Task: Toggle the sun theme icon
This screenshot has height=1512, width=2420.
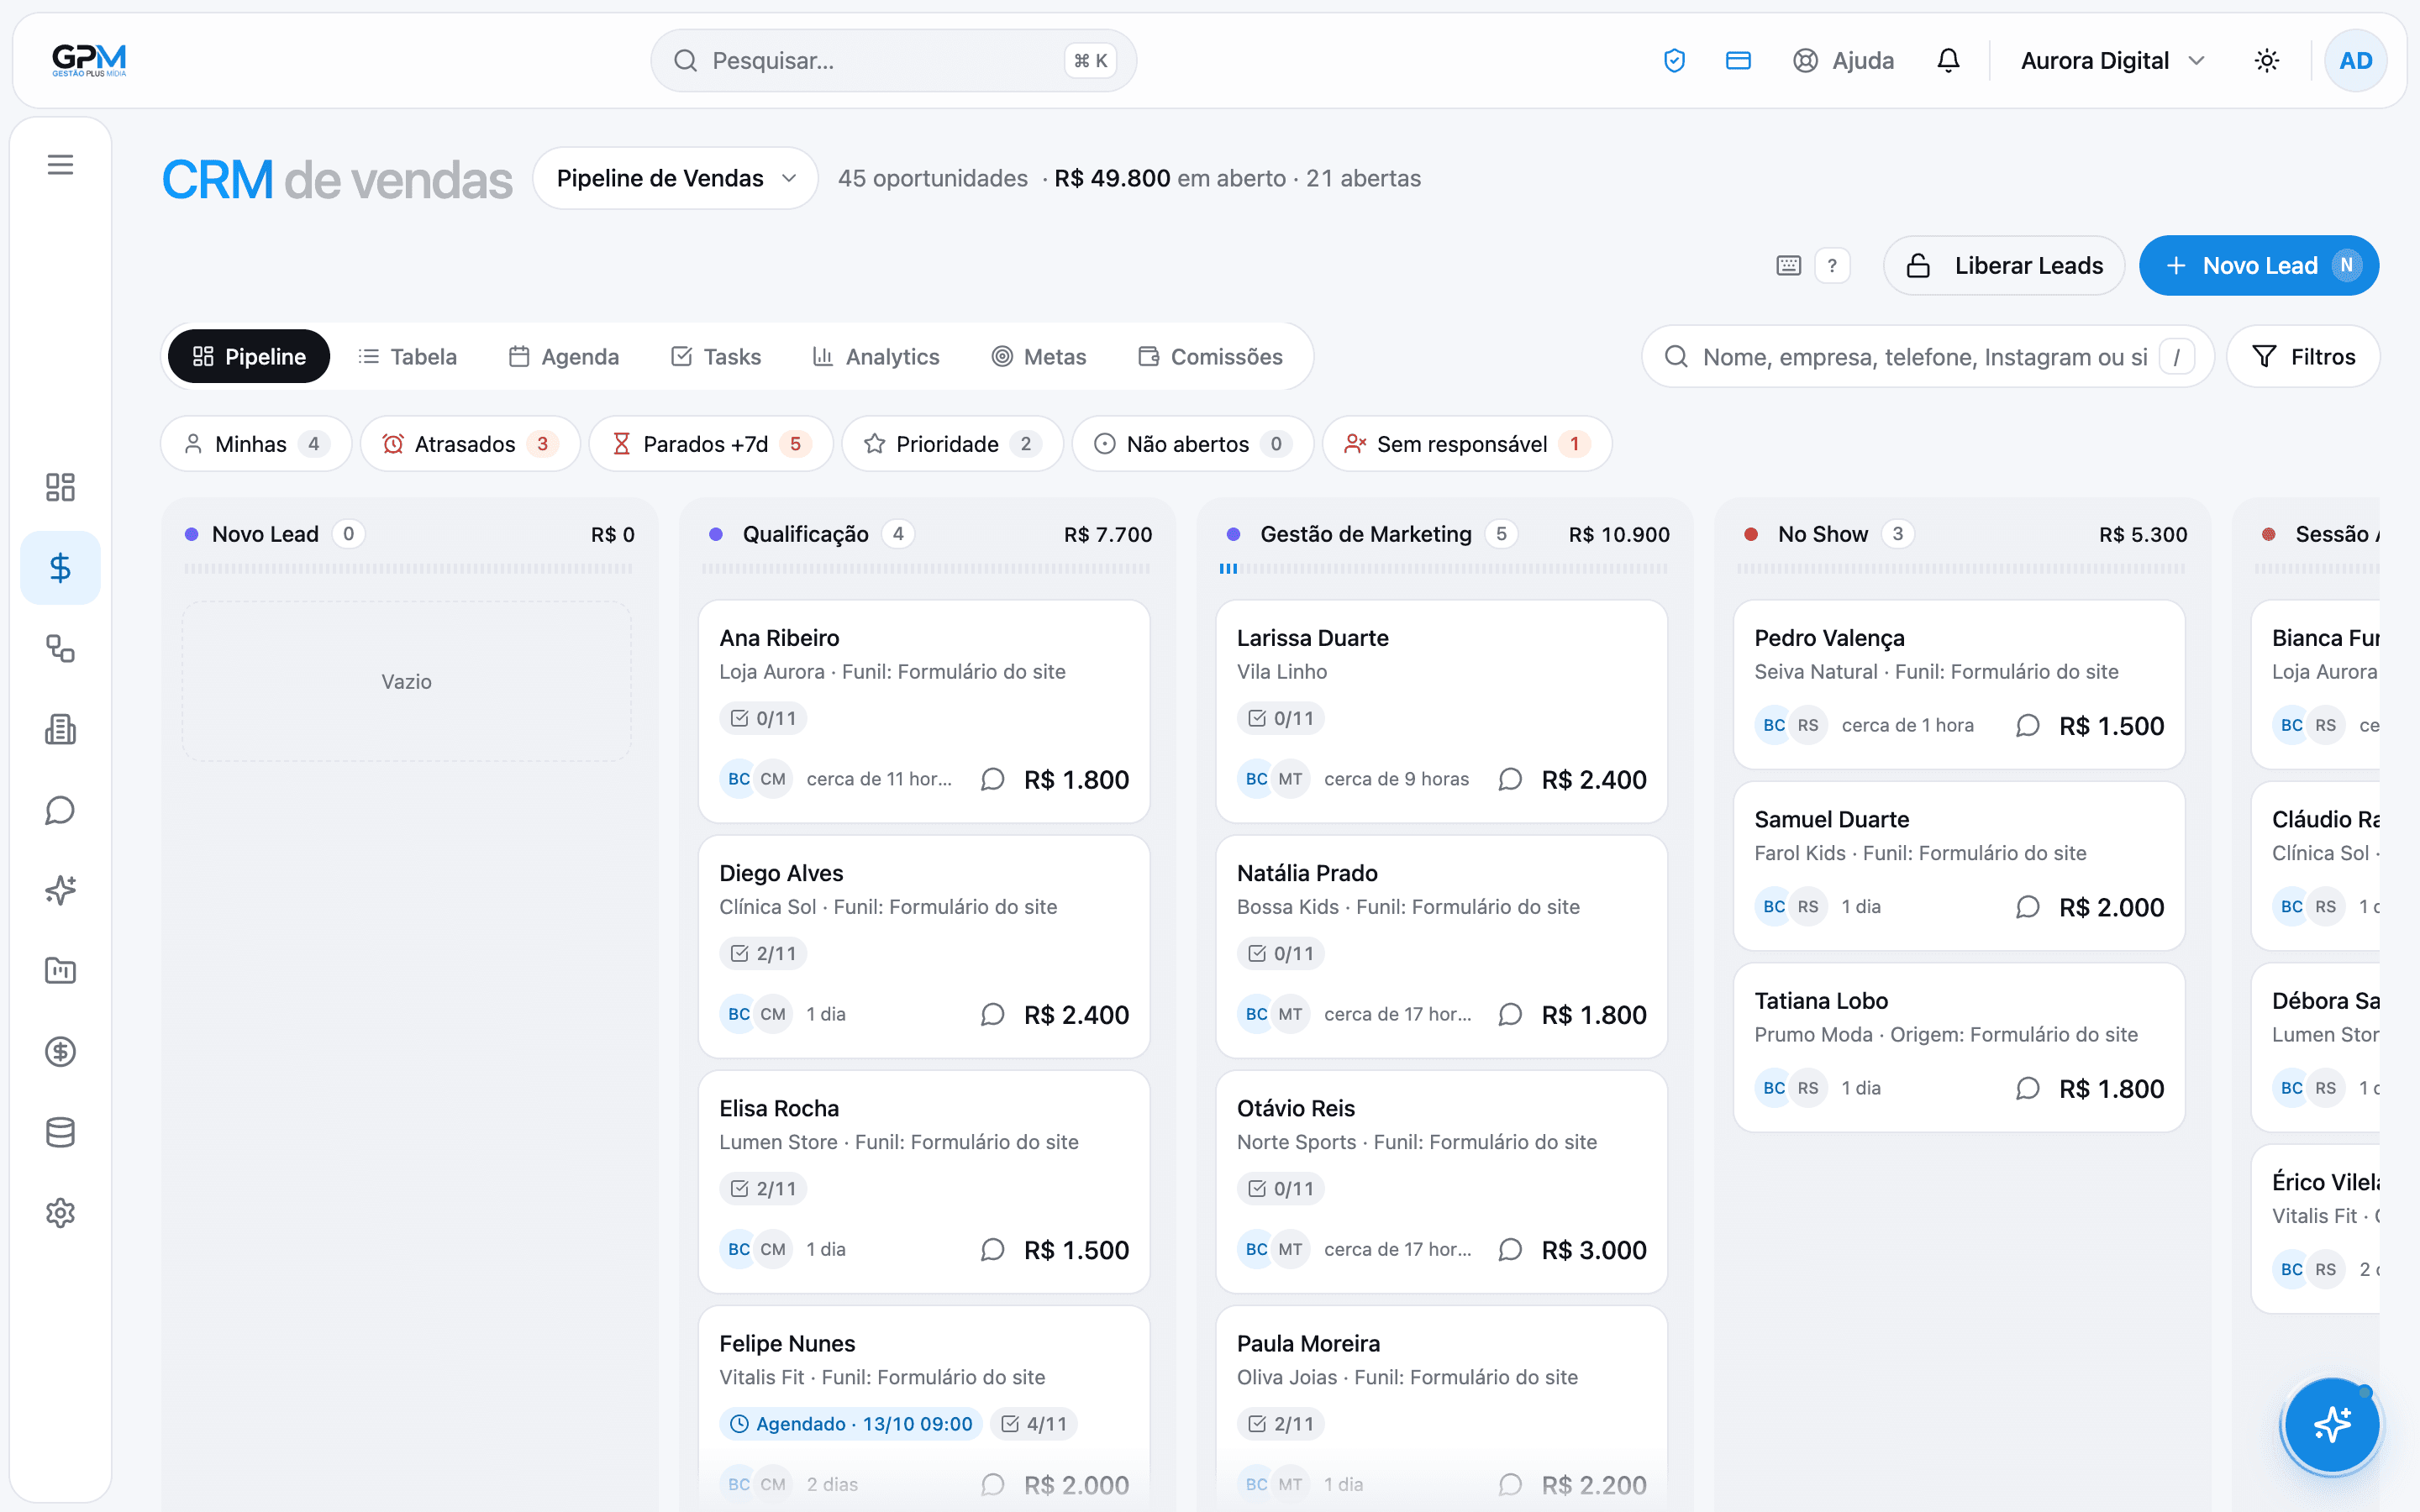Action: pyautogui.click(x=2267, y=61)
